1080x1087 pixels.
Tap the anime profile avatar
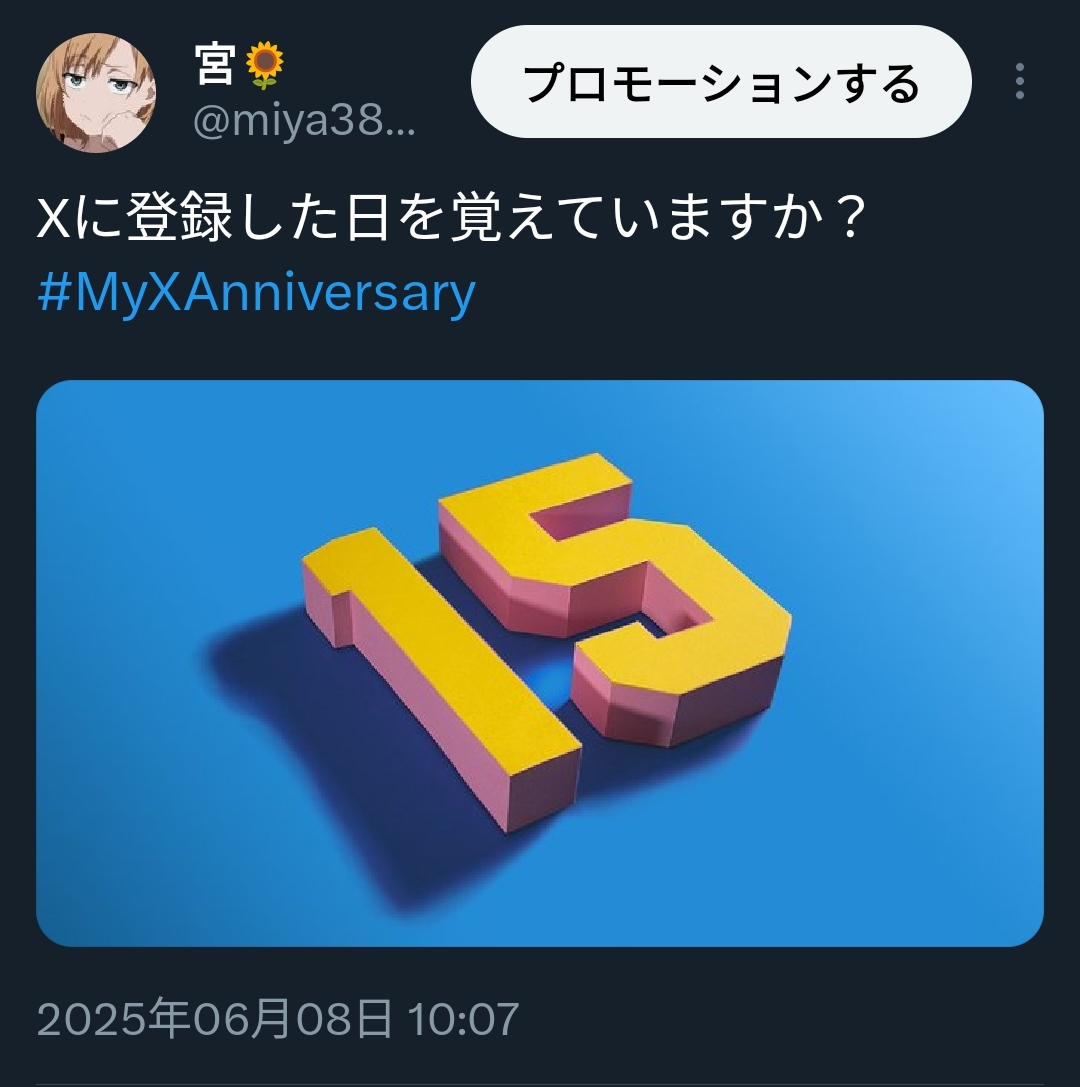[x=96, y=92]
